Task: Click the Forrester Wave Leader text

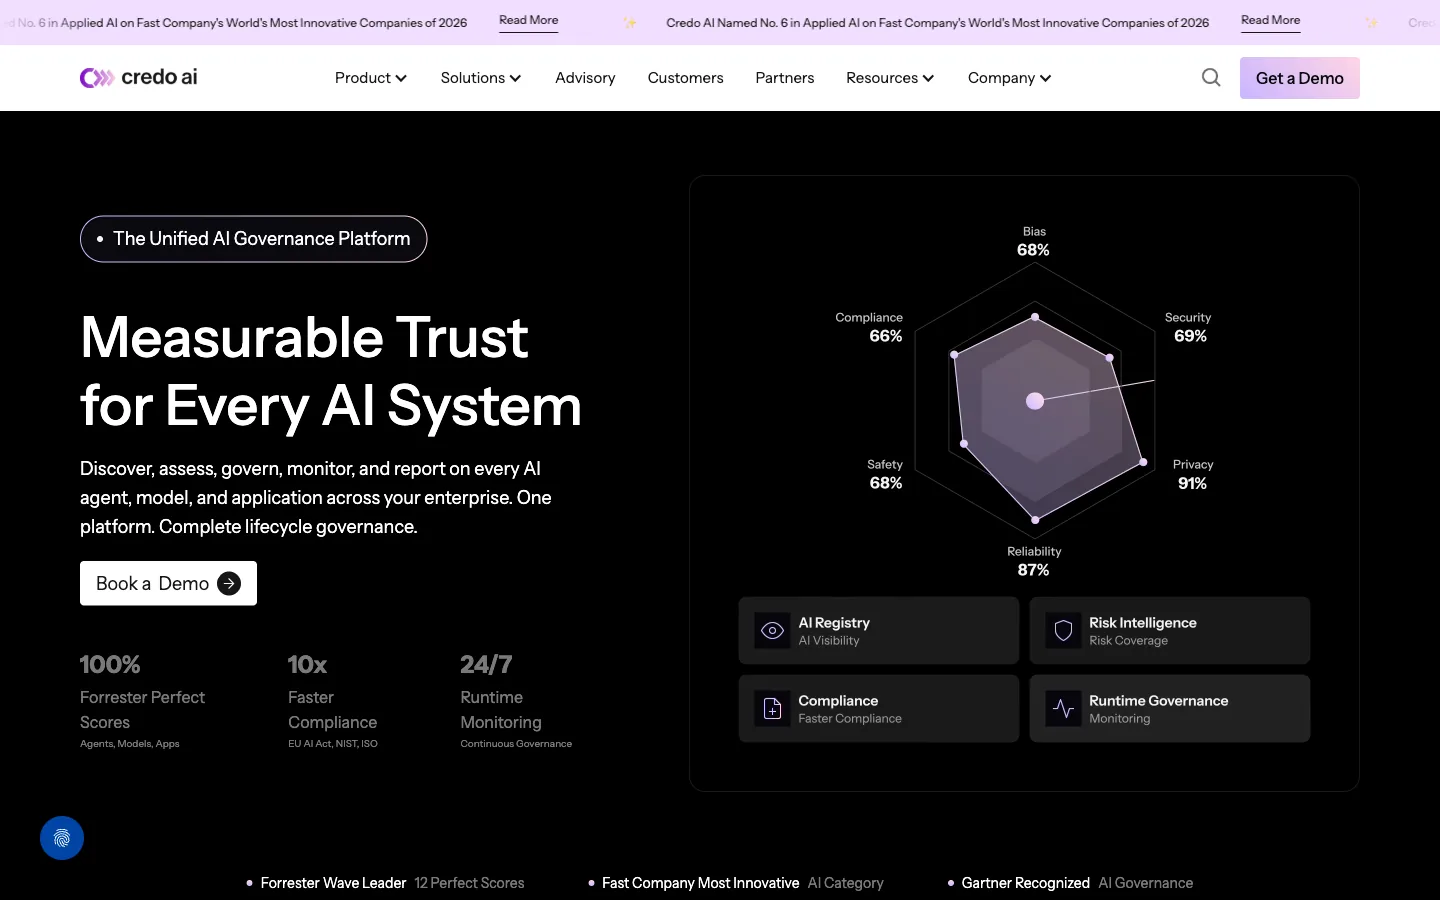Action: click(333, 883)
